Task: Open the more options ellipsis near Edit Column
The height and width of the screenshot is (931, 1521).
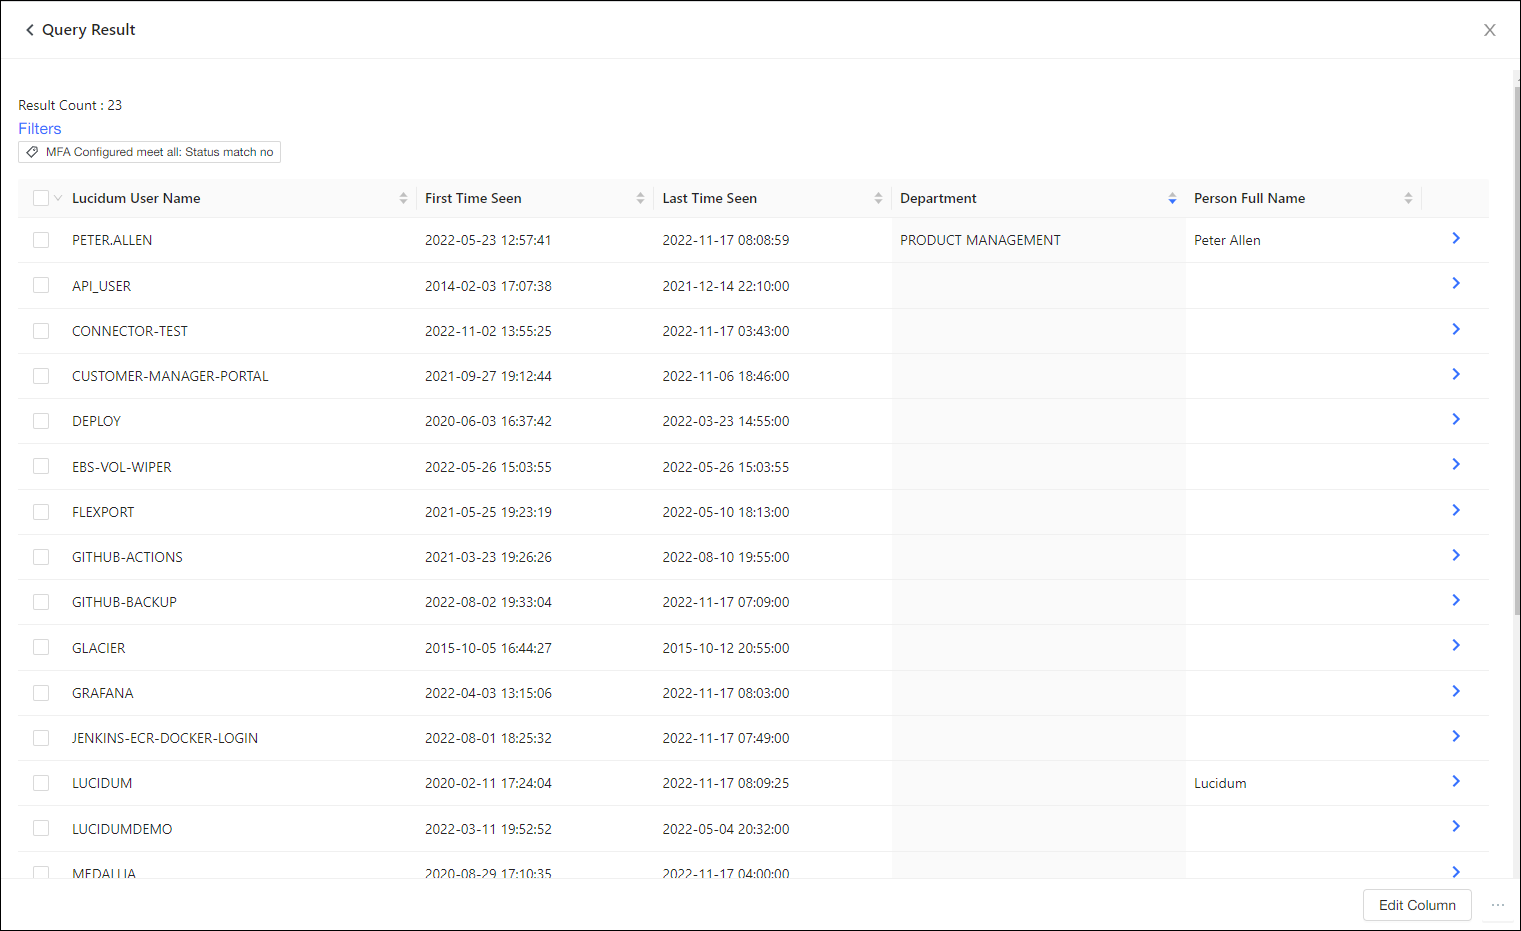Action: tap(1498, 905)
